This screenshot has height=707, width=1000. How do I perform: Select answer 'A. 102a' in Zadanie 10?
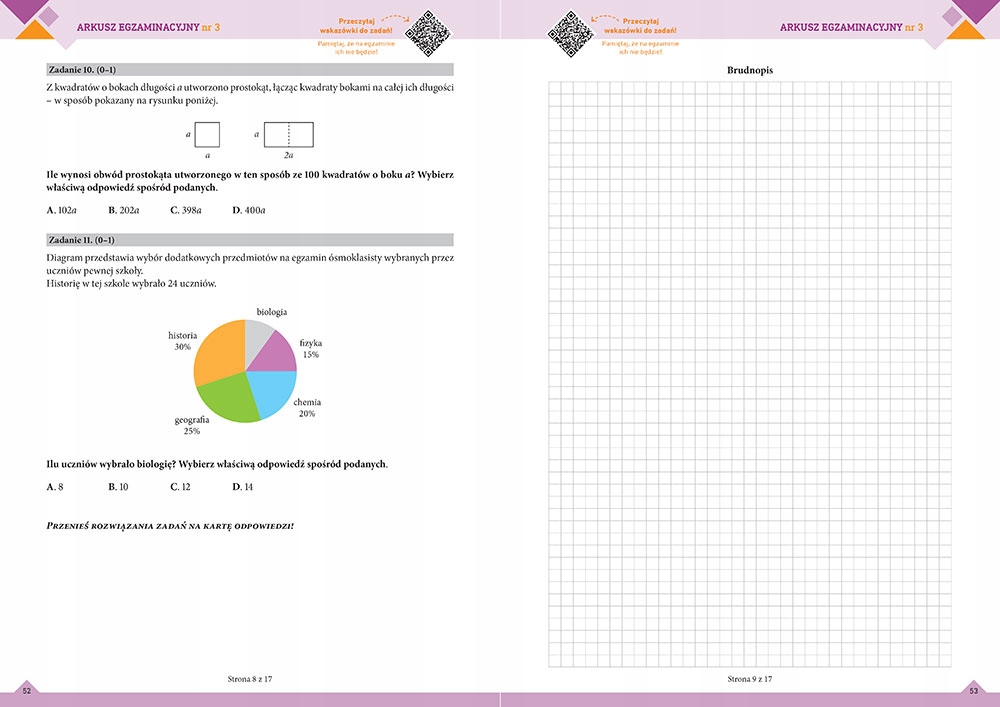(x=62, y=210)
